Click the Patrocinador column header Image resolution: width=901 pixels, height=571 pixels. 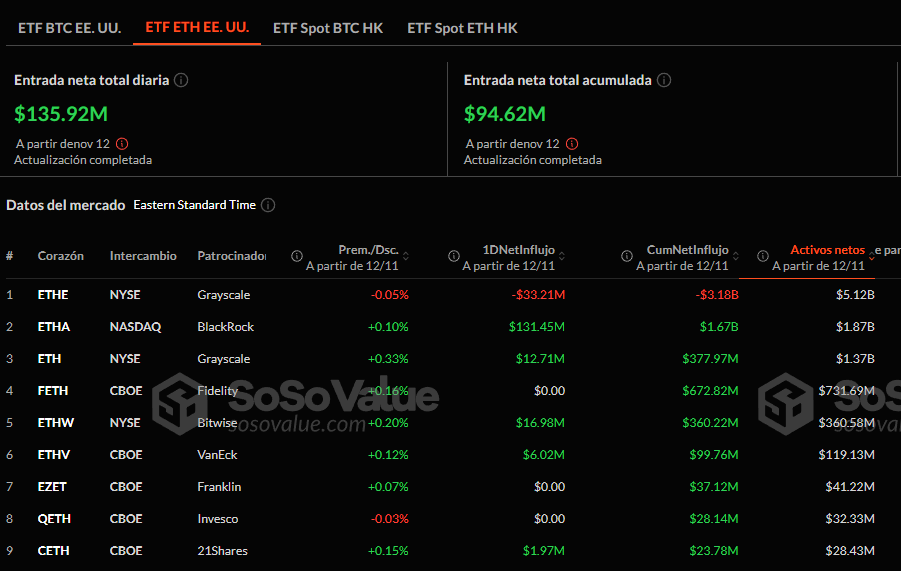[x=232, y=256]
